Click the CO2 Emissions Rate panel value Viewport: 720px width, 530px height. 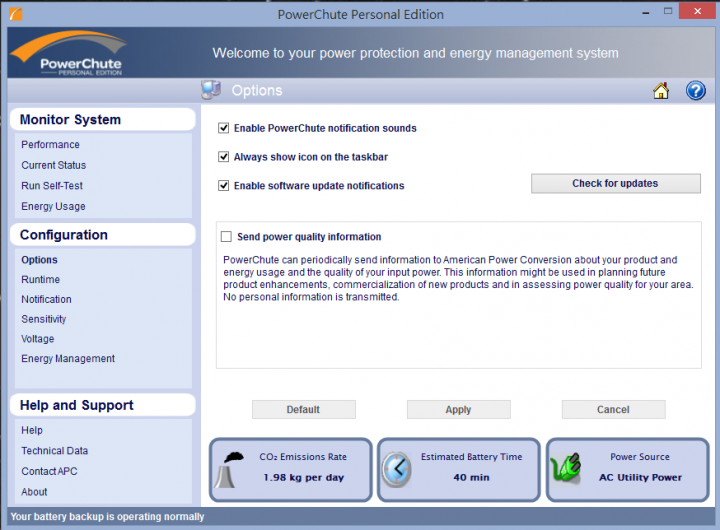click(304, 478)
